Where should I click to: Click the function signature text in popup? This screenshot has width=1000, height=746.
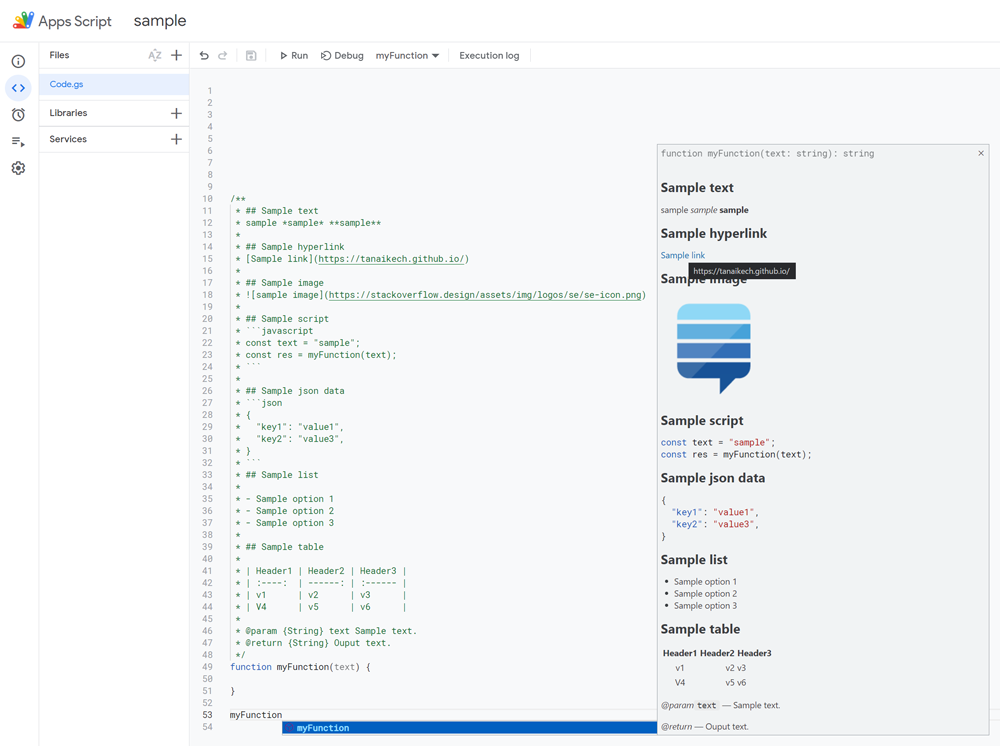(767, 153)
